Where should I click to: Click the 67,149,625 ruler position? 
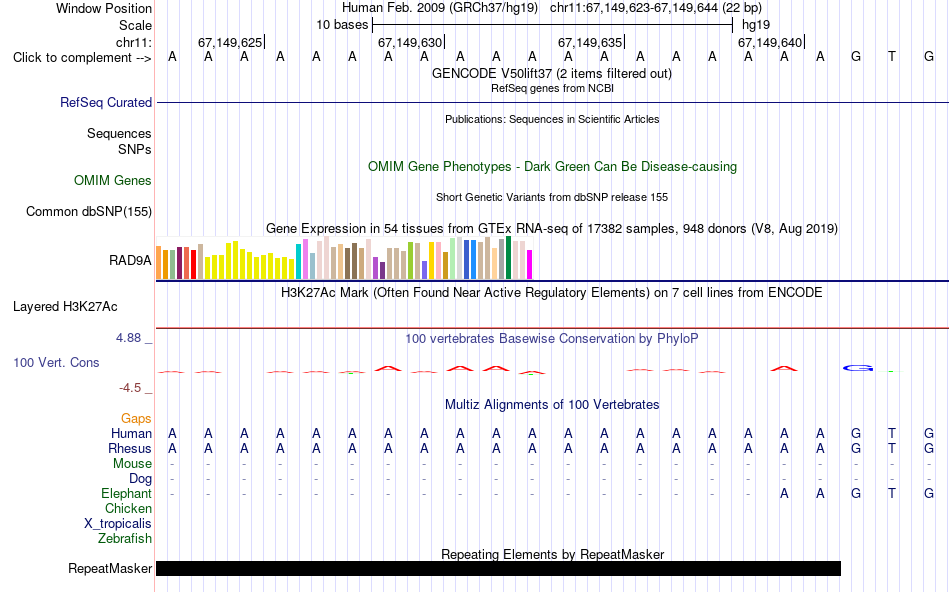coord(230,42)
